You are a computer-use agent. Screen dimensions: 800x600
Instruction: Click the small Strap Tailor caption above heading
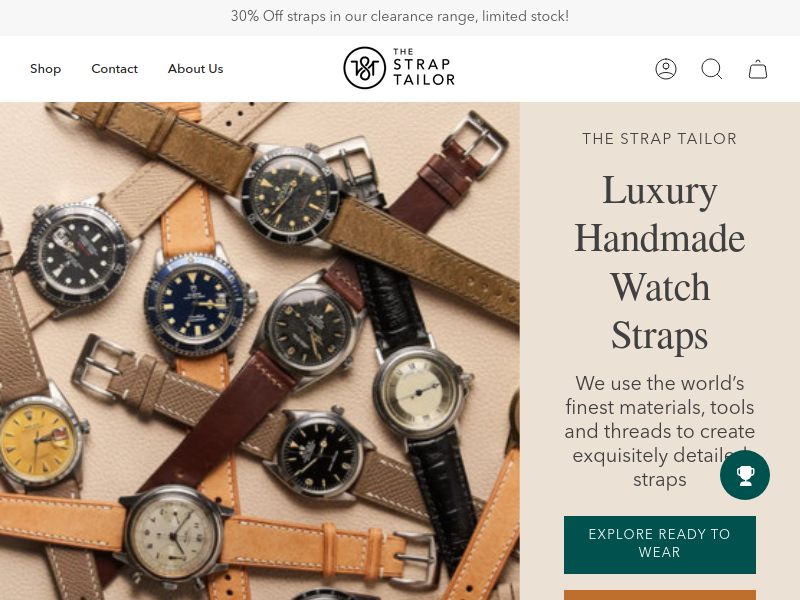660,139
